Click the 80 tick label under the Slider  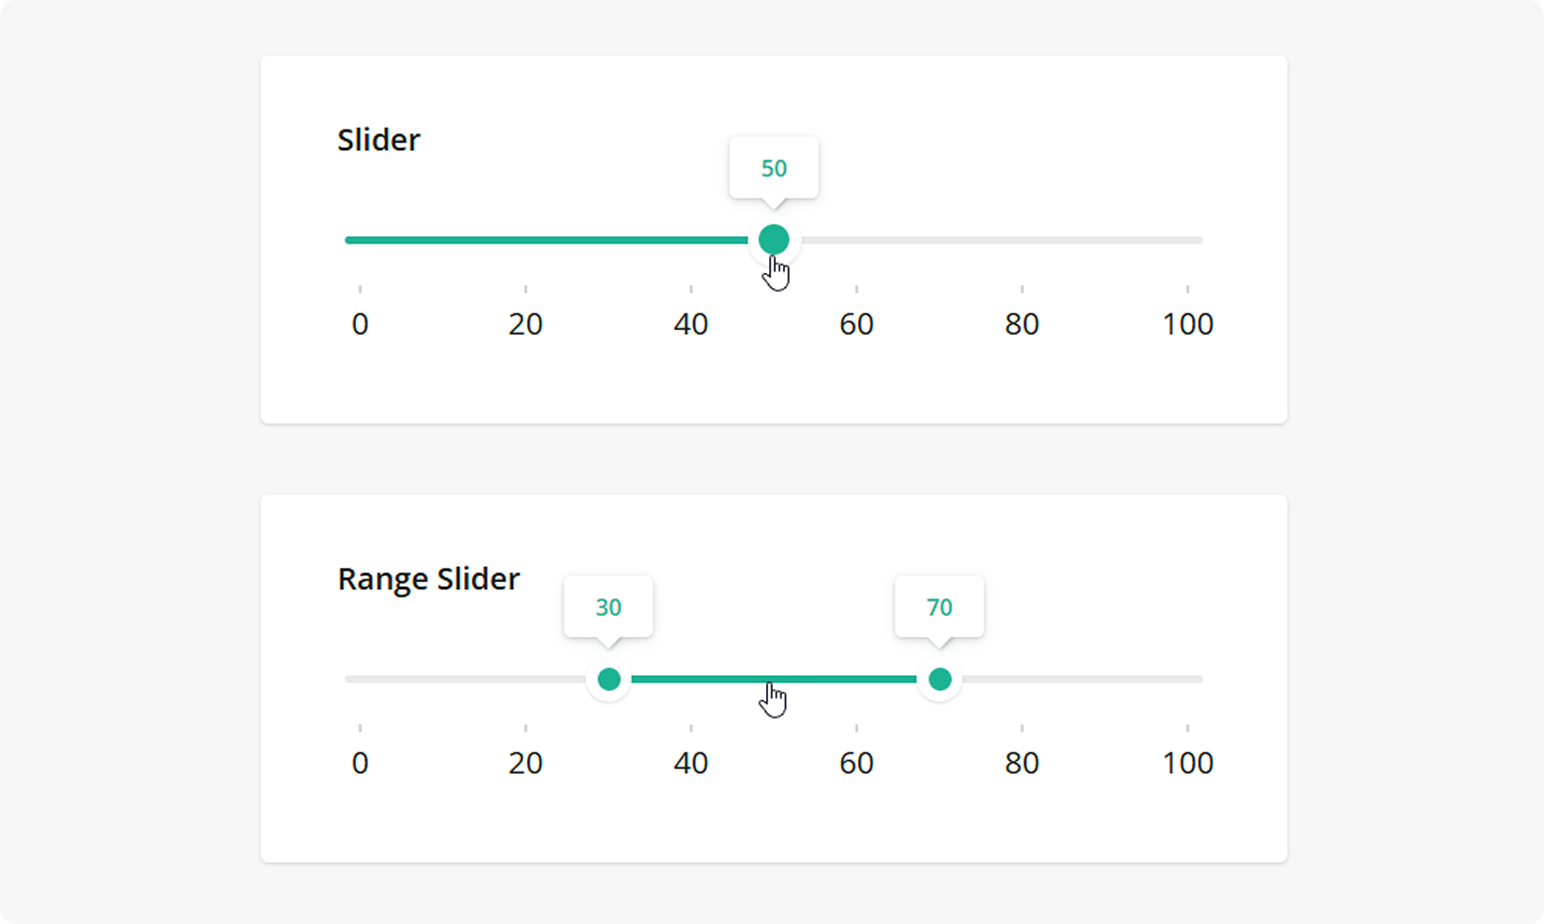[1022, 323]
